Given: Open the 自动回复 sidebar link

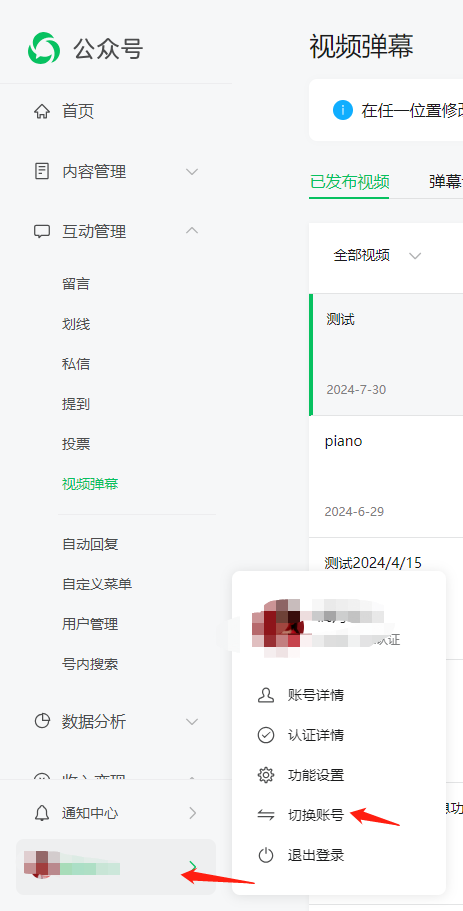Looking at the screenshot, I should [x=90, y=544].
